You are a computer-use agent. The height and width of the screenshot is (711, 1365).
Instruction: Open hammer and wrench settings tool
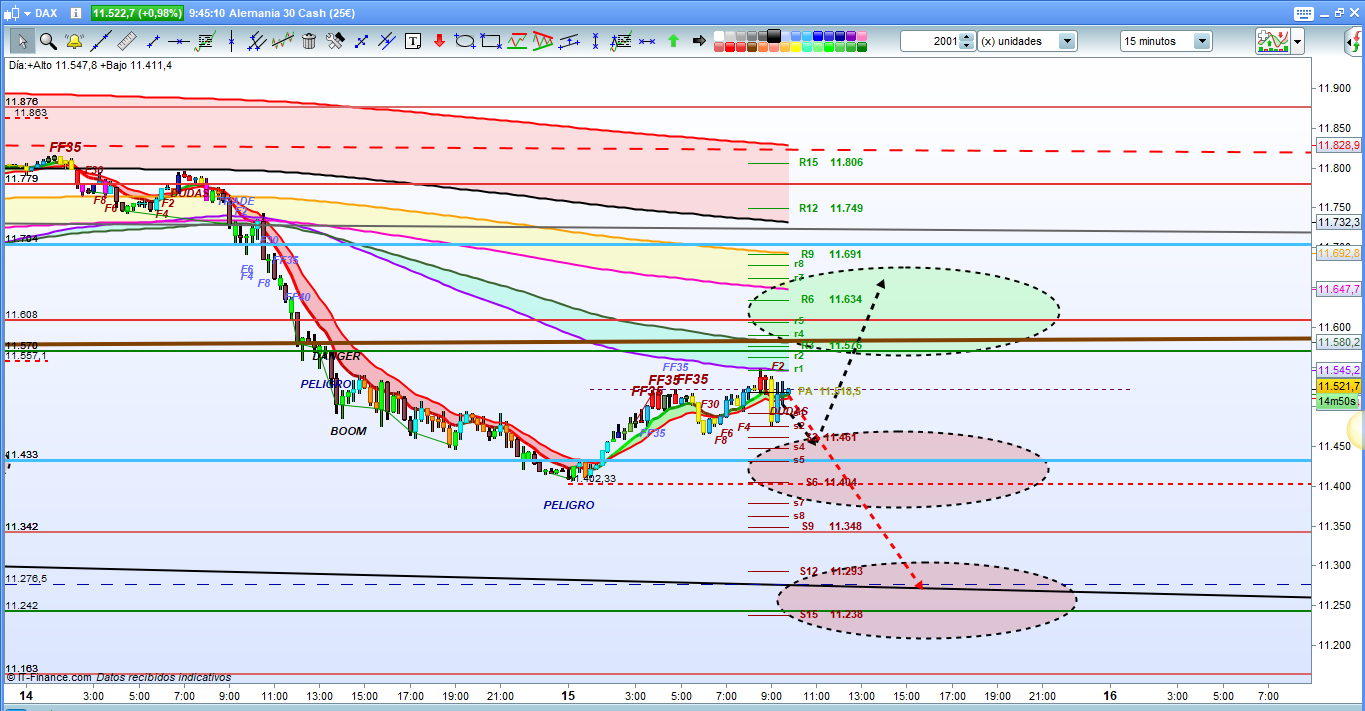click(x=335, y=41)
